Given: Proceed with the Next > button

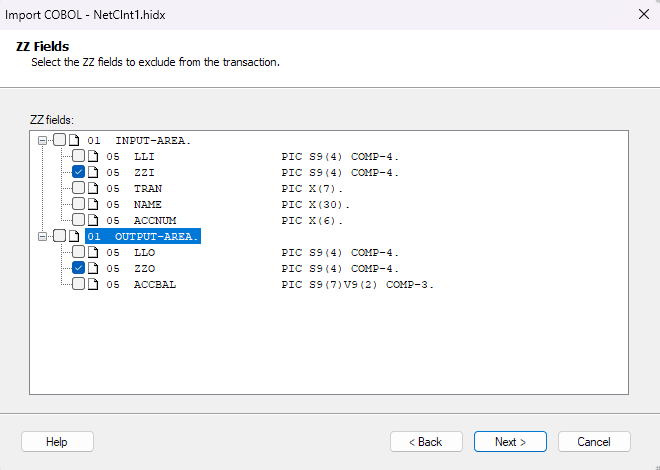Looking at the screenshot, I should [510, 442].
